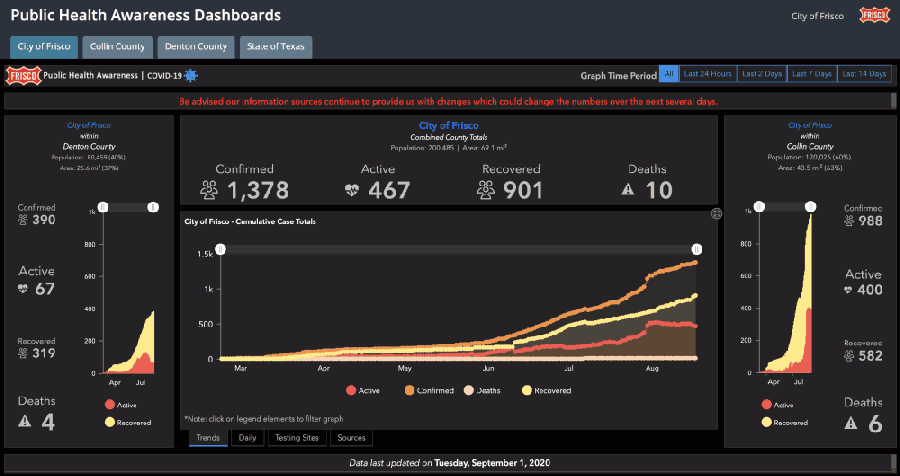
Task: Switch to the Collin County tab
Action: (117, 47)
